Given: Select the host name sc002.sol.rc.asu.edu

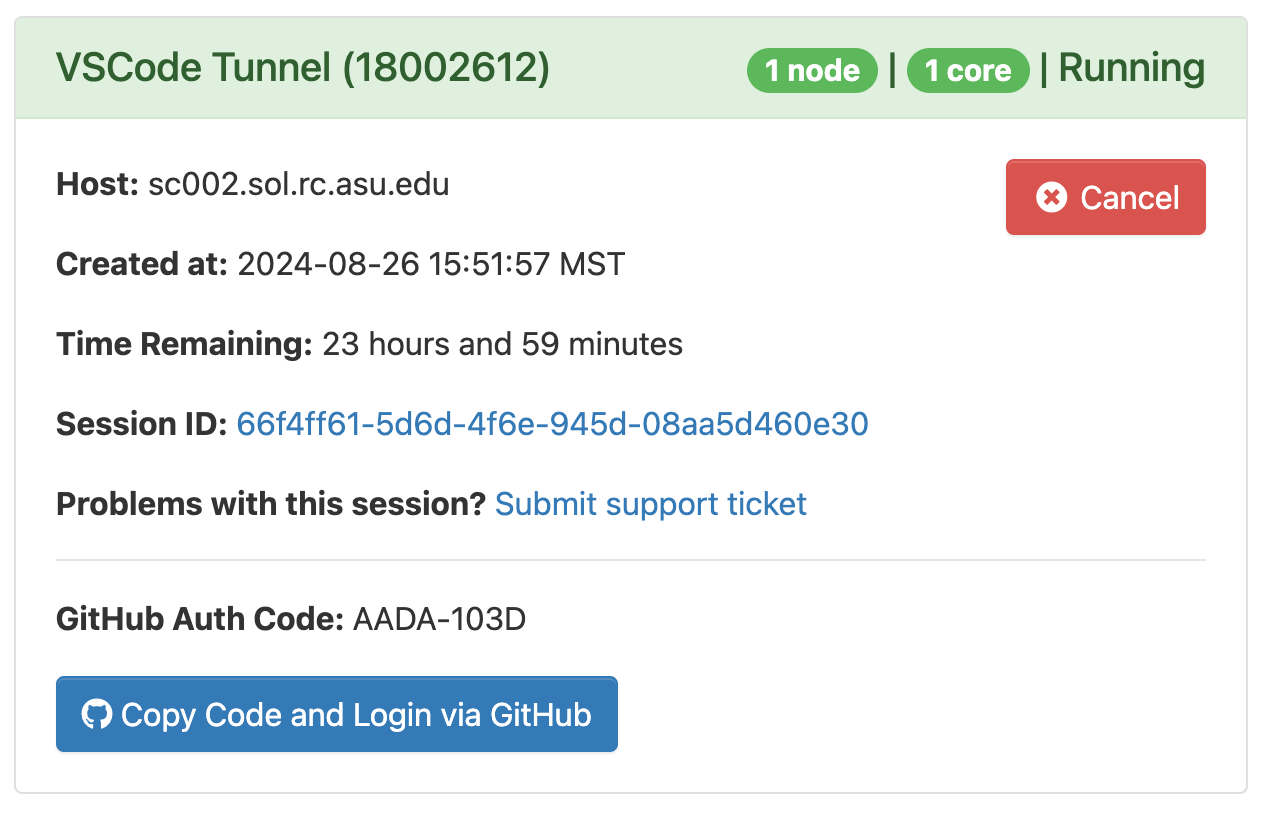Looking at the screenshot, I should click(298, 185).
